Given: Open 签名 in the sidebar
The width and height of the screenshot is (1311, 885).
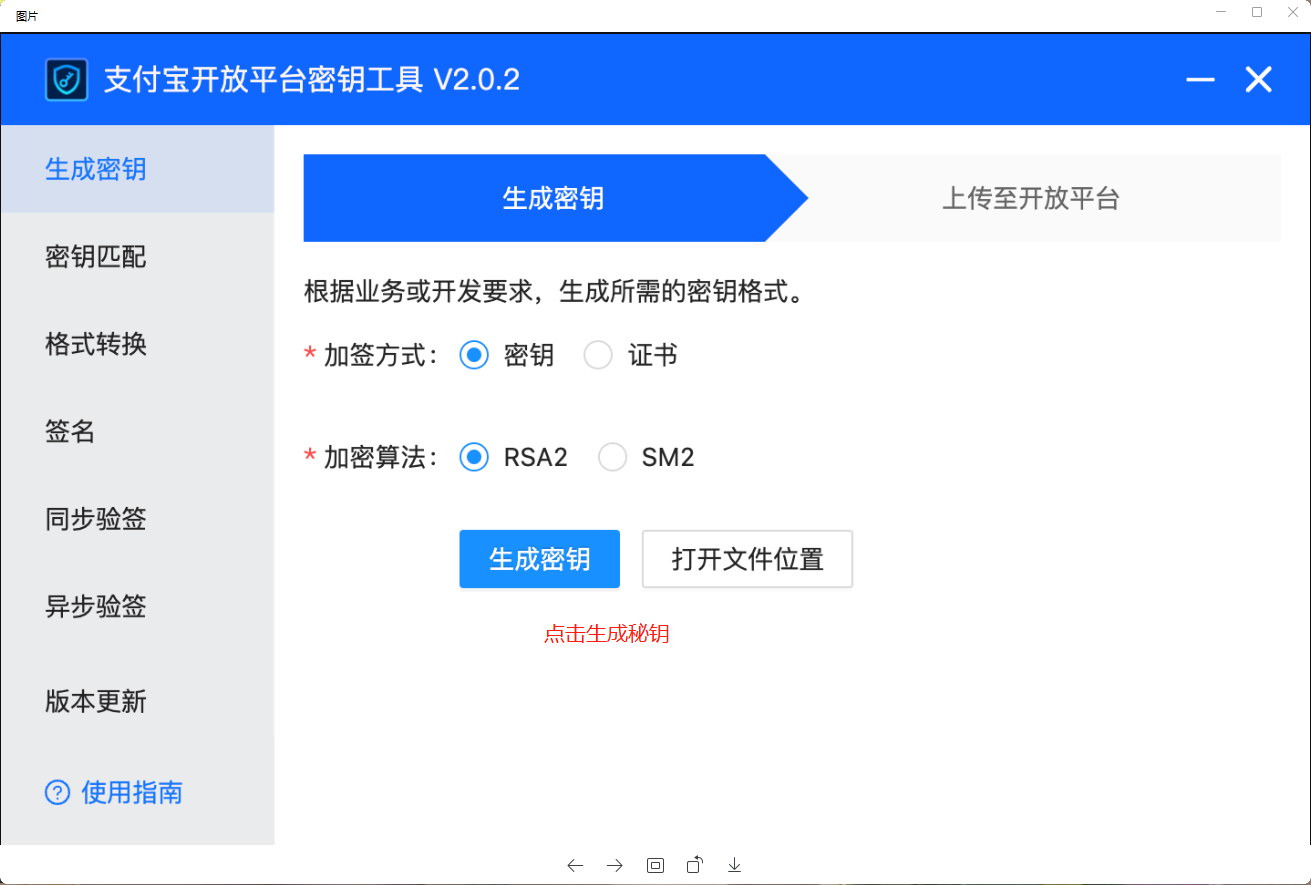Looking at the screenshot, I should (x=137, y=432).
